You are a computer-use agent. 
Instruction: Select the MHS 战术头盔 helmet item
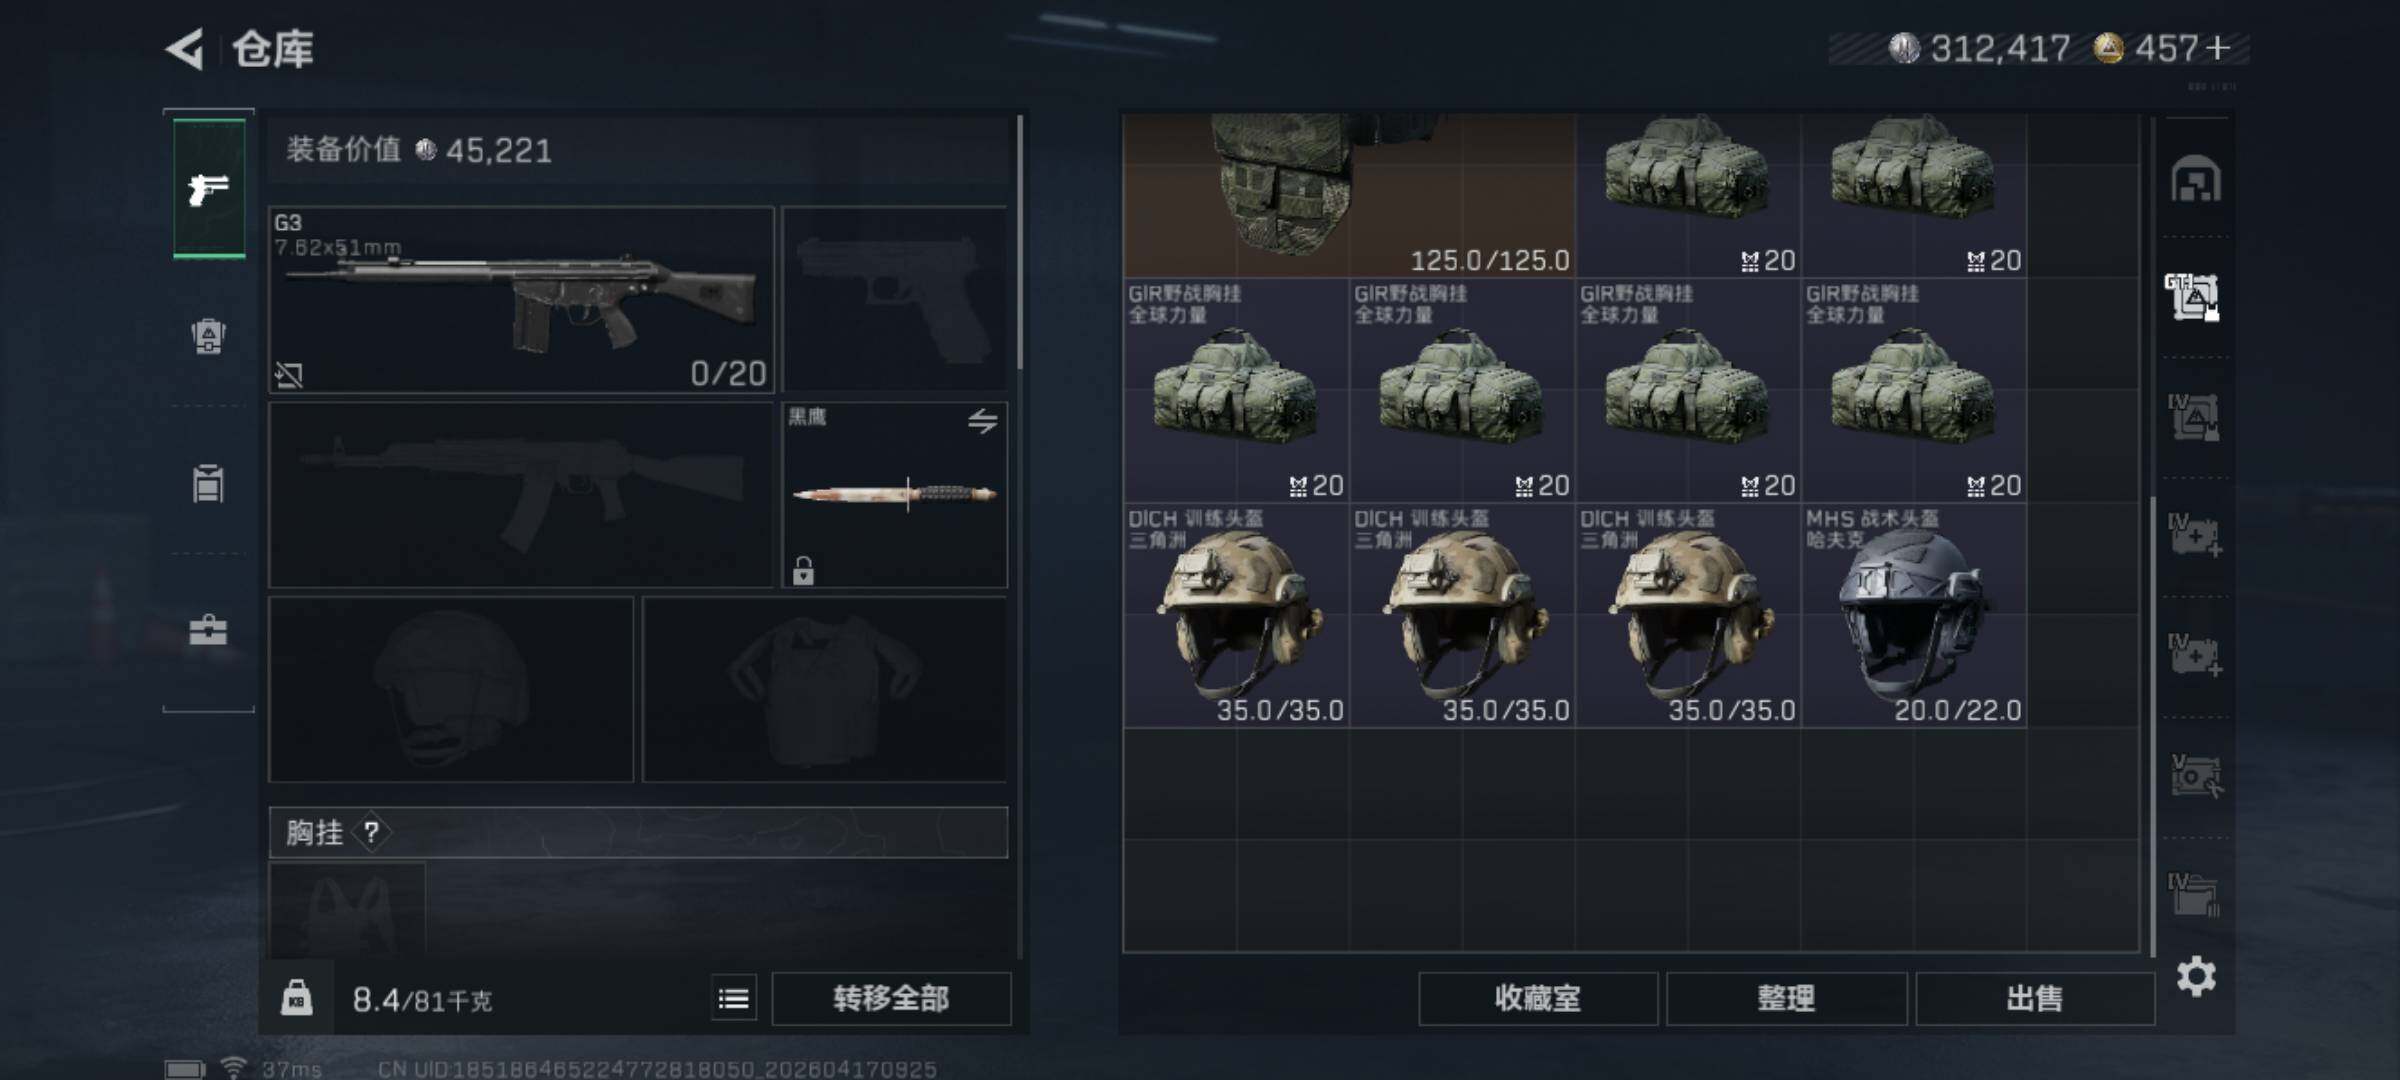click(x=1914, y=616)
